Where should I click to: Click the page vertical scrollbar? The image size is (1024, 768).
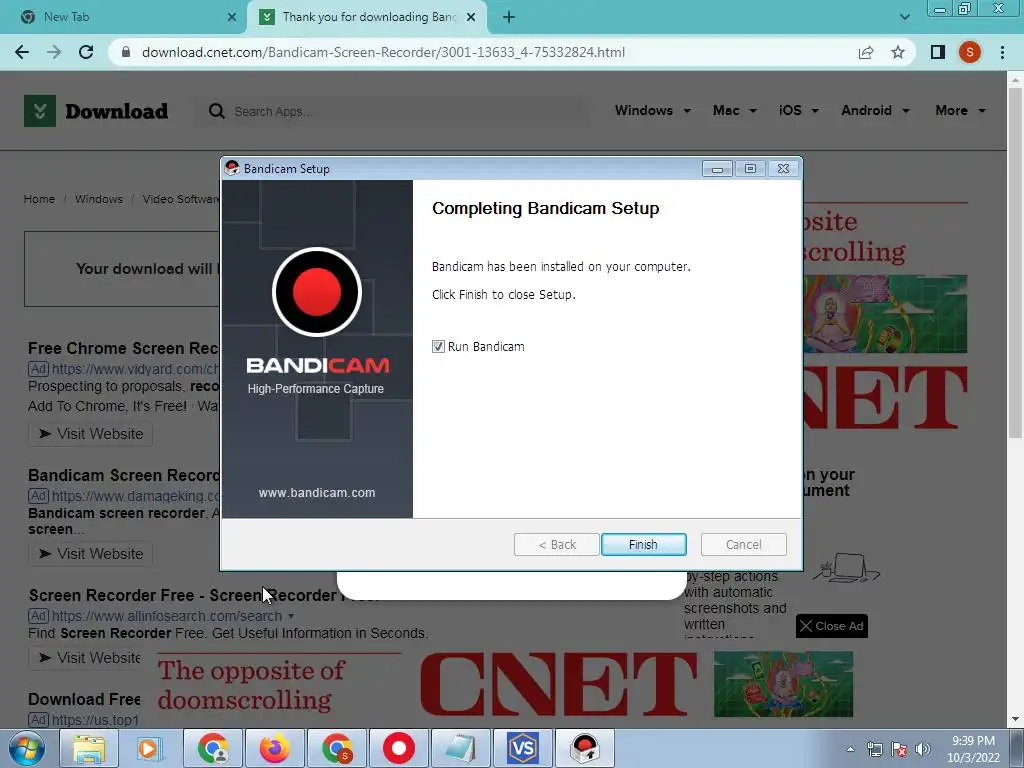pyautogui.click(x=1015, y=261)
